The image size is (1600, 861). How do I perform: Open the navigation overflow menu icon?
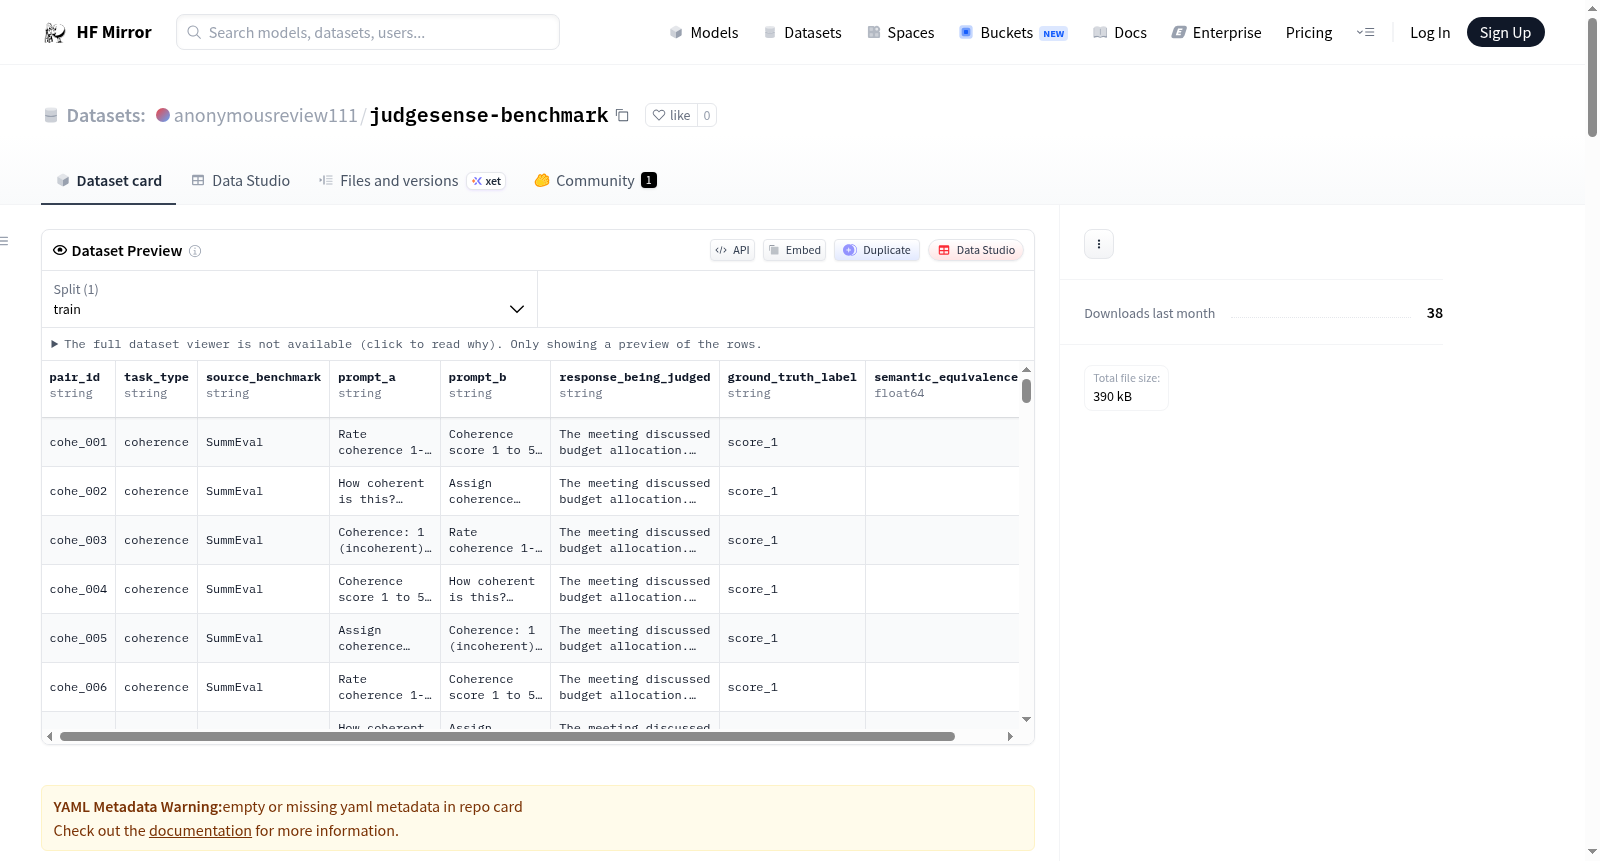point(1365,32)
